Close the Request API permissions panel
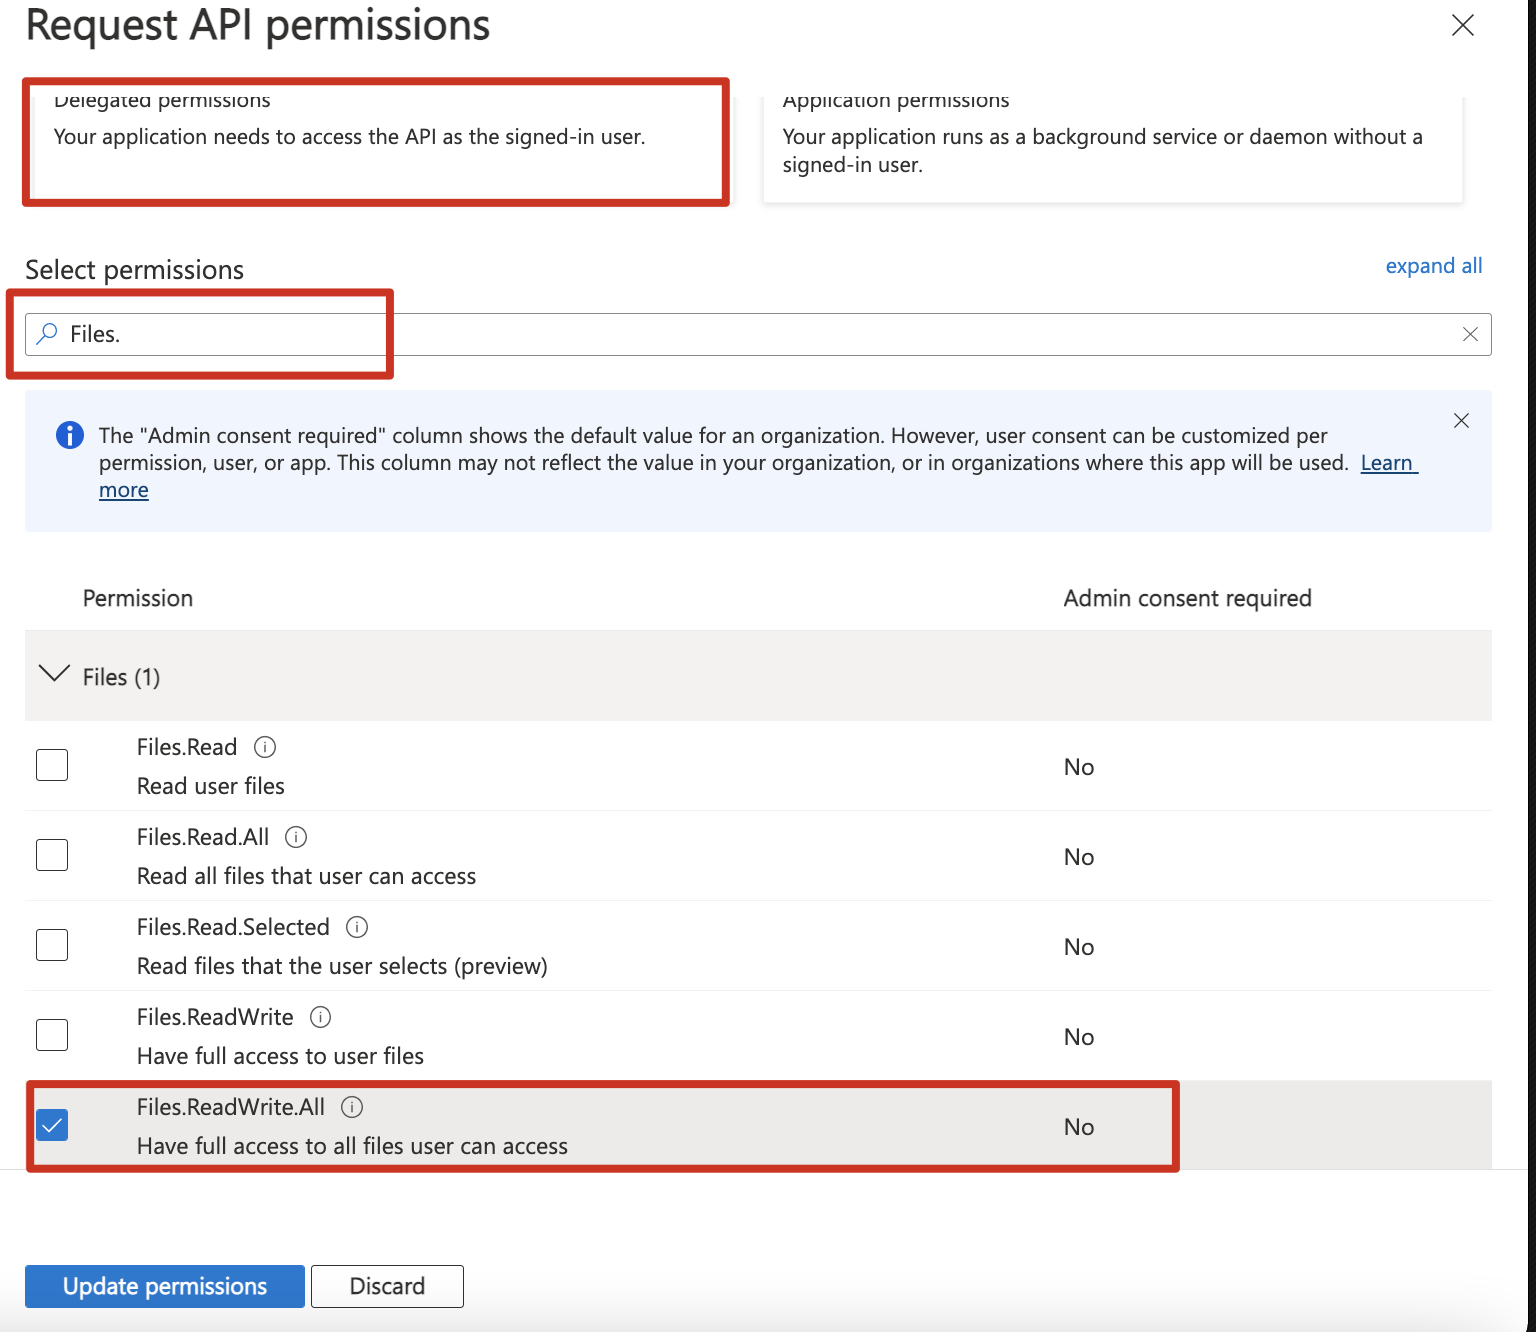Image resolution: width=1536 pixels, height=1332 pixels. click(x=1462, y=26)
